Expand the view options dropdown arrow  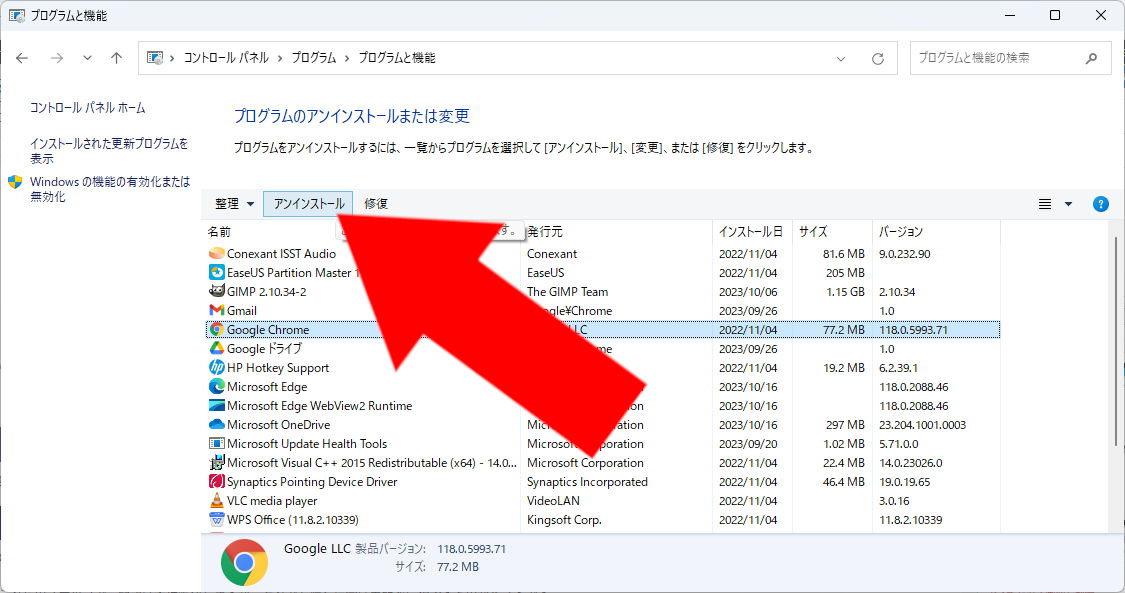tap(1068, 204)
